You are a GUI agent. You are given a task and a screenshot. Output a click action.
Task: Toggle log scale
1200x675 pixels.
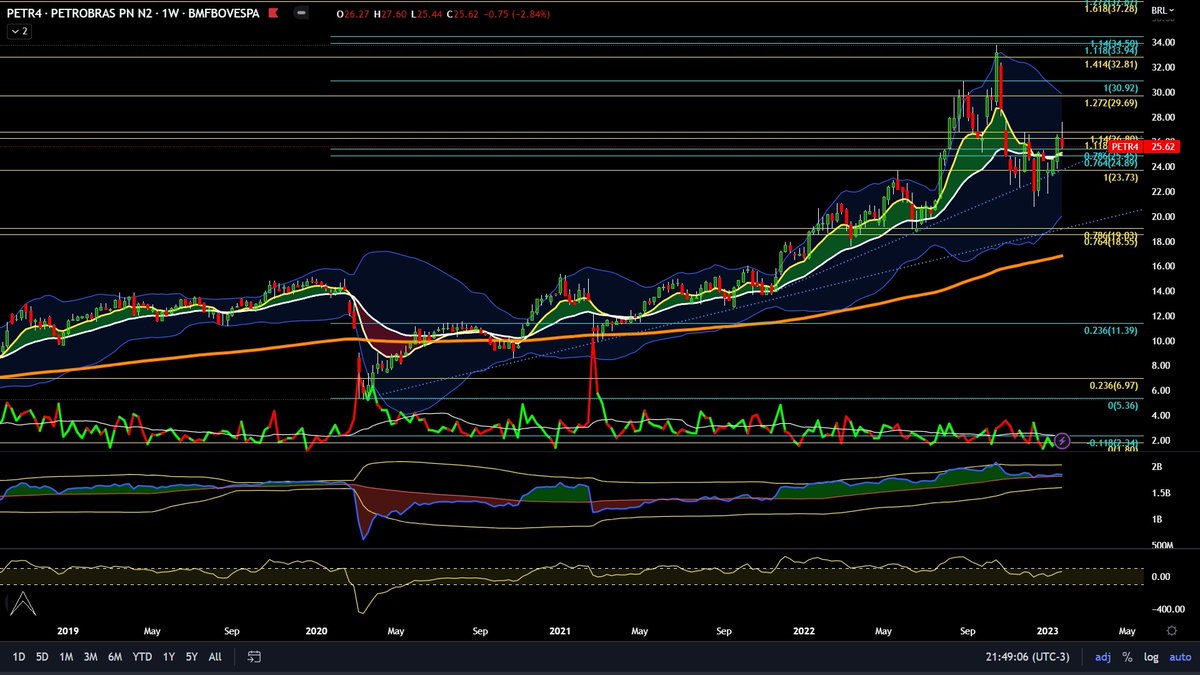[1150, 657]
